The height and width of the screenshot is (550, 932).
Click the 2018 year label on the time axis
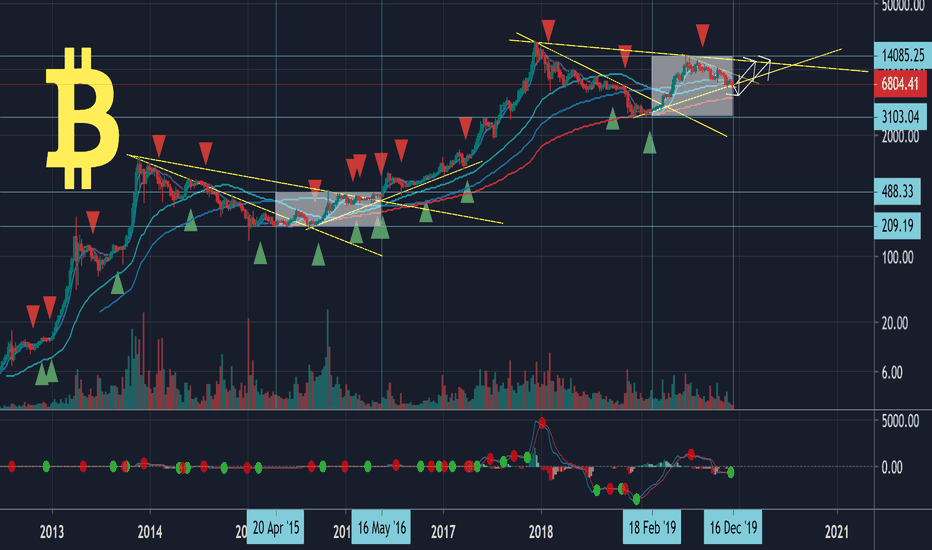pyautogui.click(x=541, y=531)
